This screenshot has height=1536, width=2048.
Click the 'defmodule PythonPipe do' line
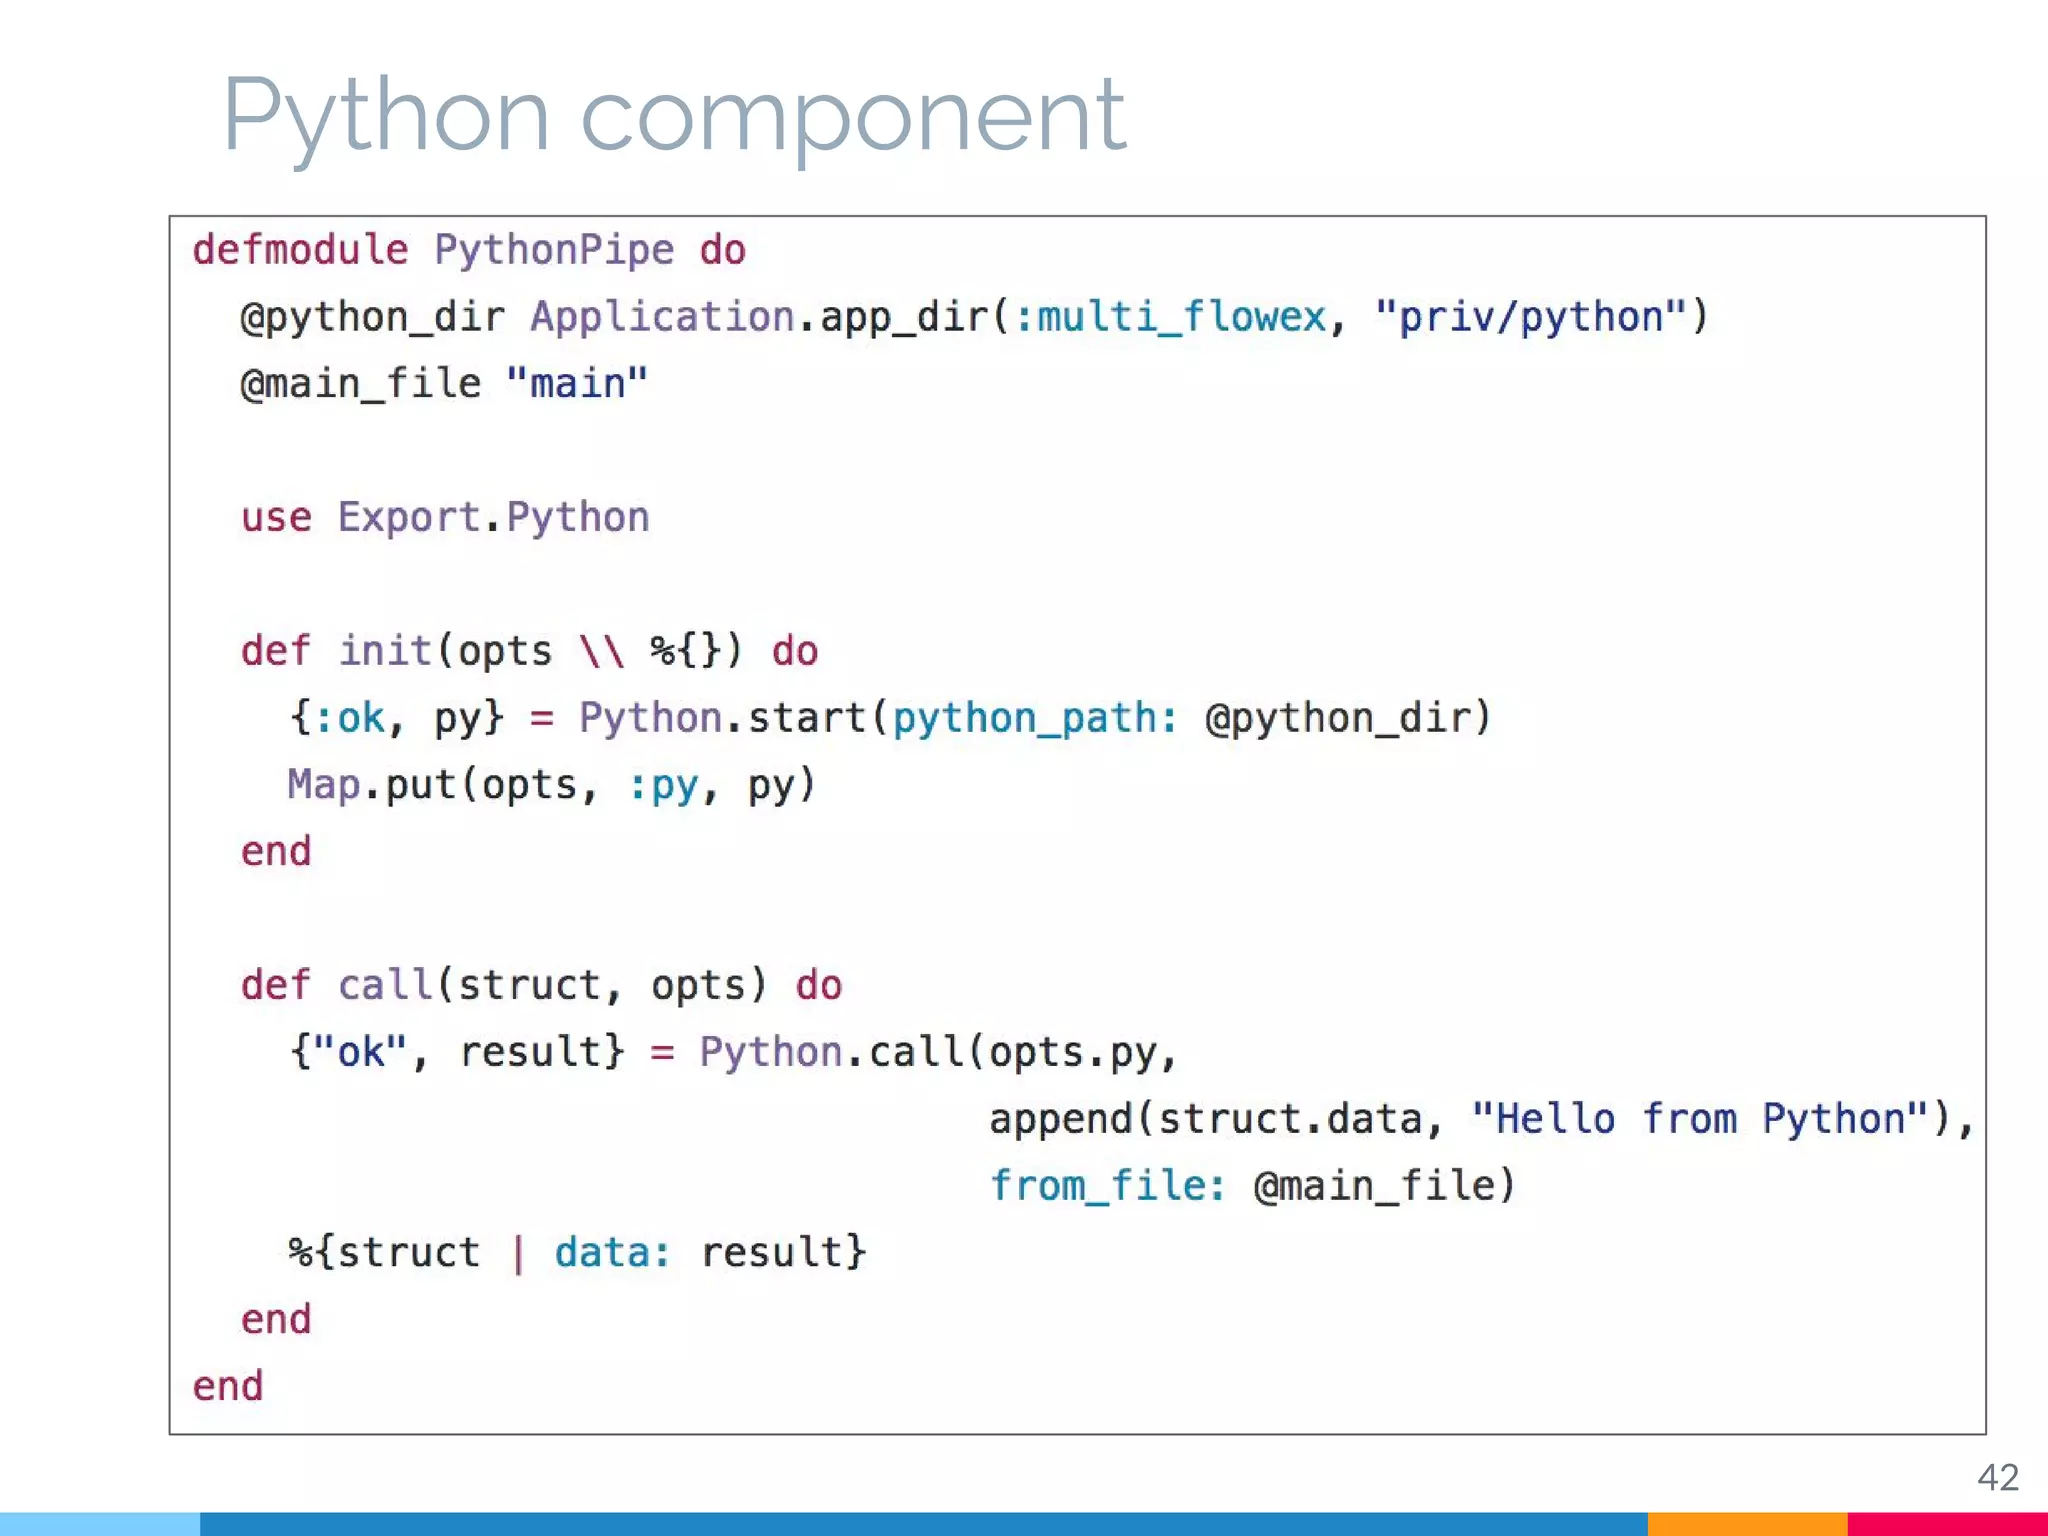pos(469,249)
